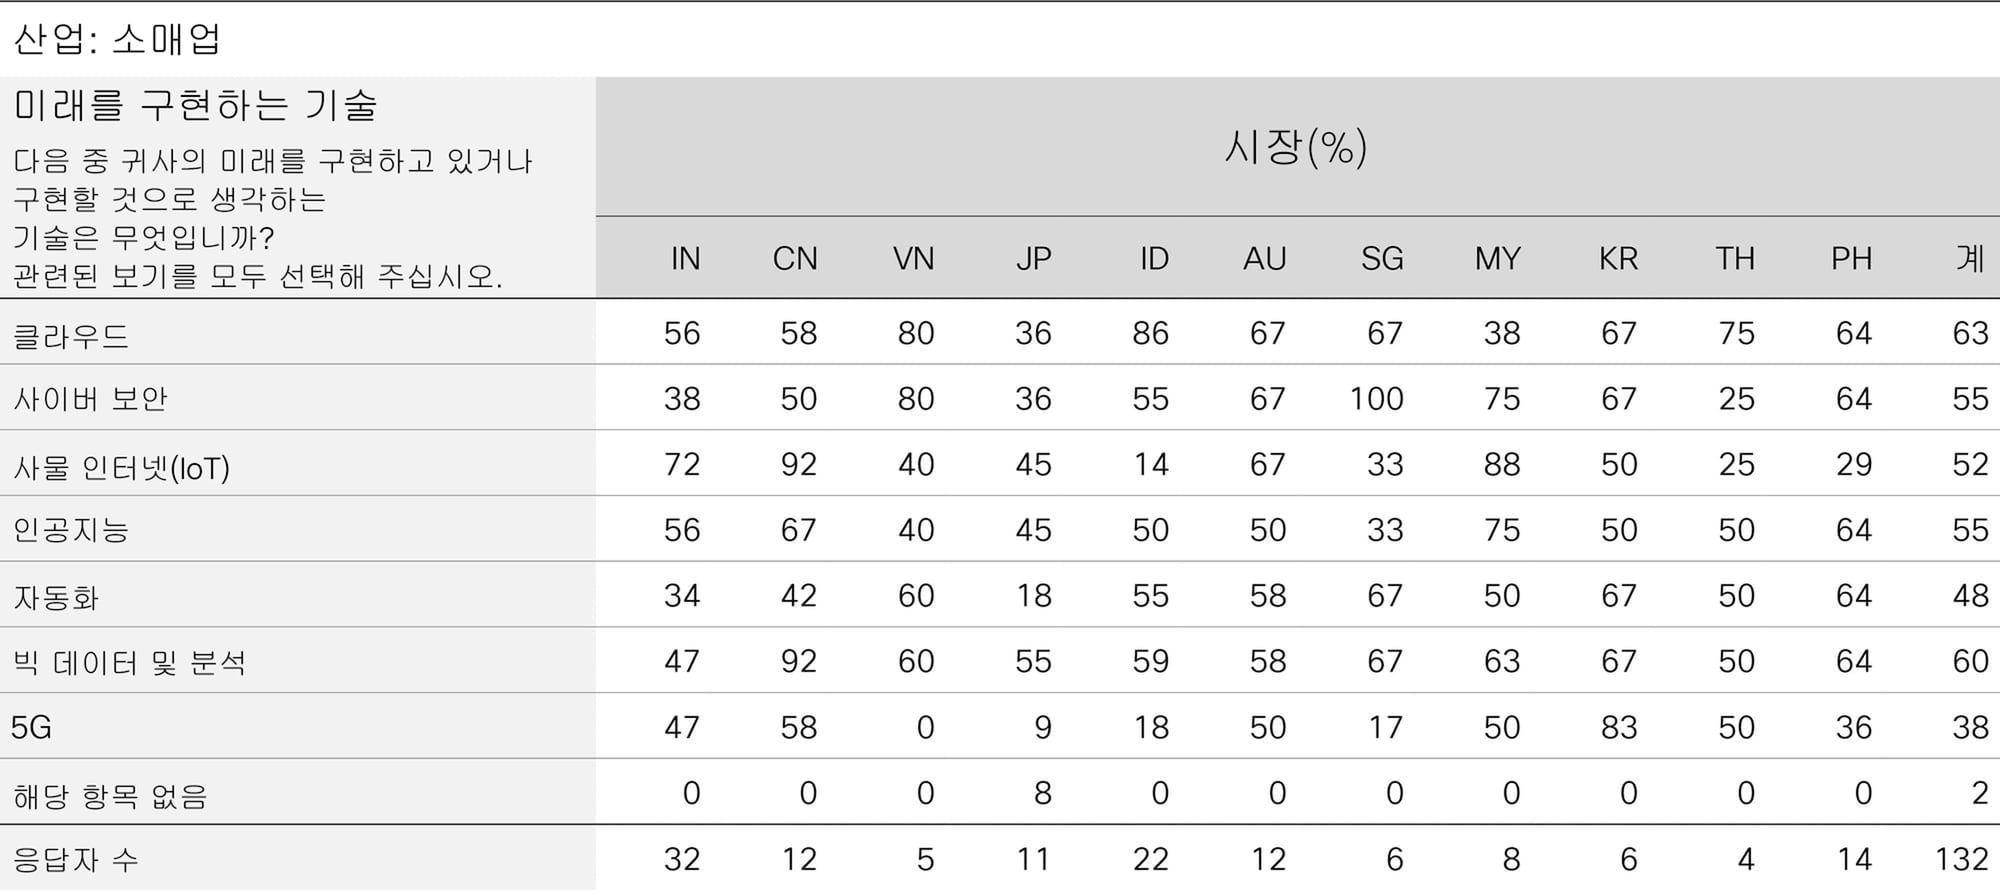This screenshot has height=892, width=2000.
Task: Click the 클라우드 row label
Action: (71, 336)
